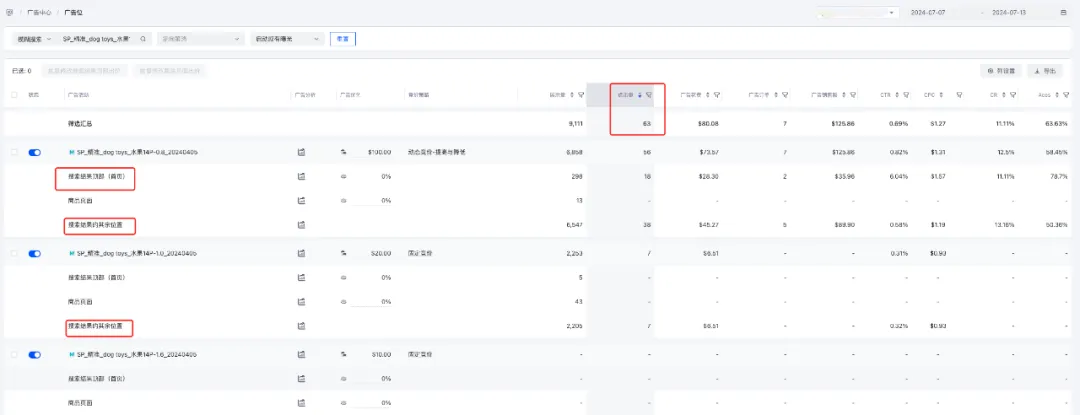Screen dimensions: 1080x415
Task: Click the $100.00 budget input field
Action: tap(373, 152)
